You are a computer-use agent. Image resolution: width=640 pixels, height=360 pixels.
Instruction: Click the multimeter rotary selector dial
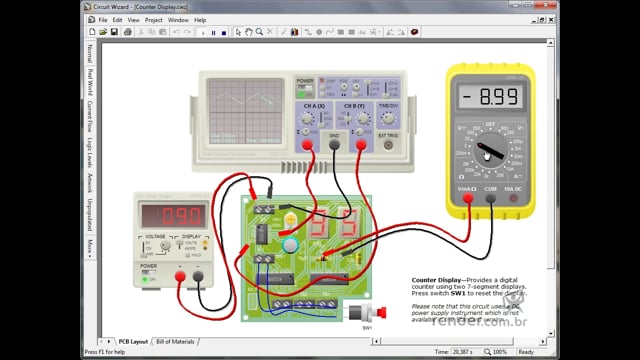[490, 151]
